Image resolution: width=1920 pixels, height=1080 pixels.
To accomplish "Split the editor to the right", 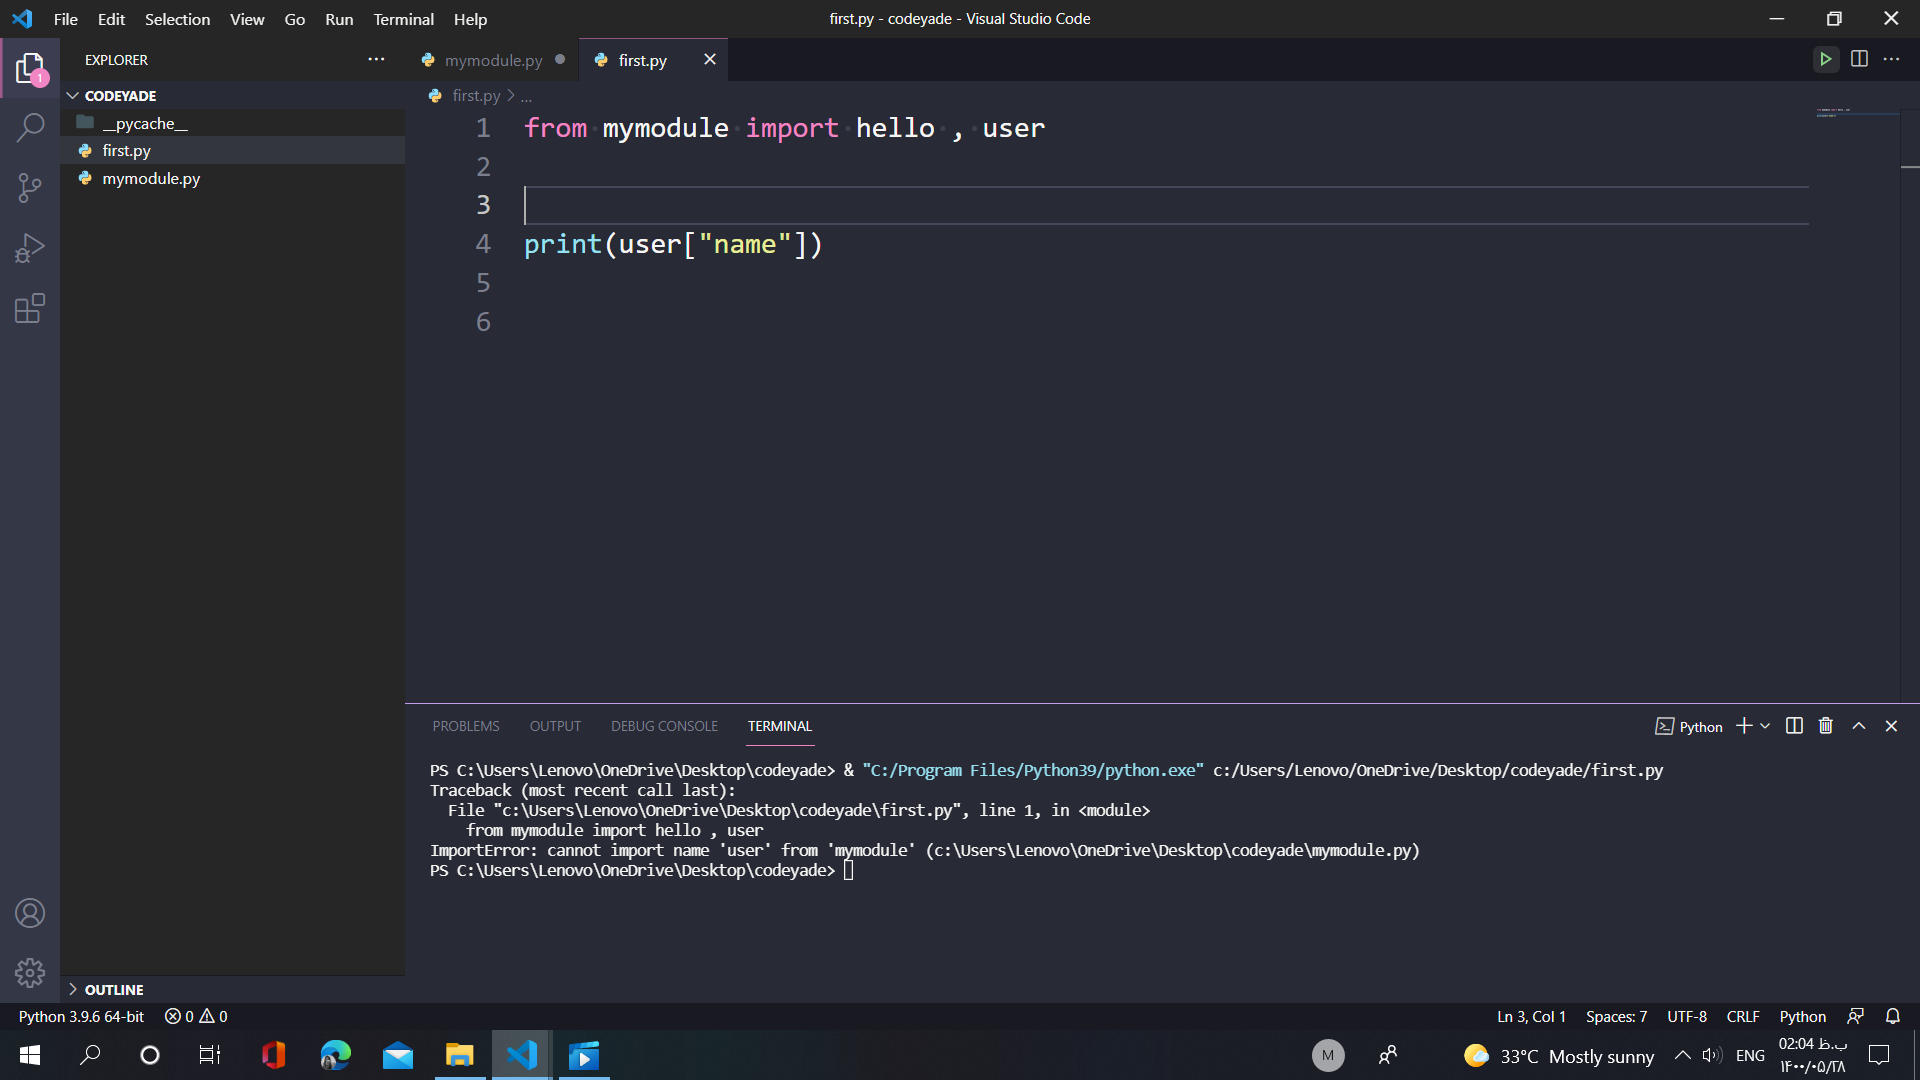I will point(1859,59).
